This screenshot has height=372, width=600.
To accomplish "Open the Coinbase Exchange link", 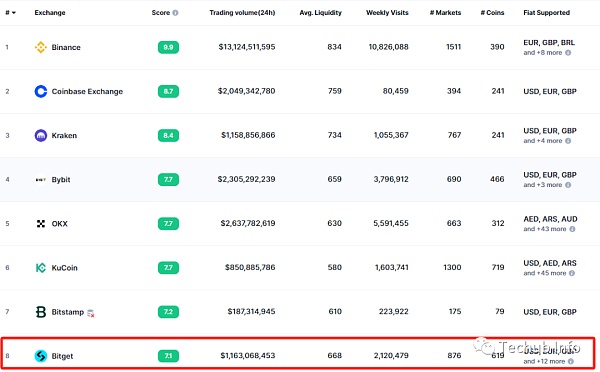I will pyautogui.click(x=87, y=91).
